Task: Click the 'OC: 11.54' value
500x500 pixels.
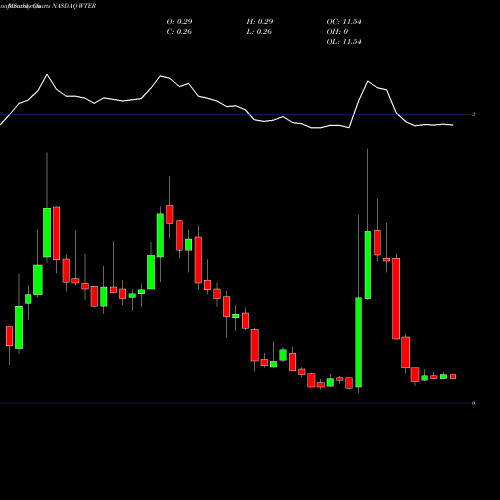Action: 344,22
